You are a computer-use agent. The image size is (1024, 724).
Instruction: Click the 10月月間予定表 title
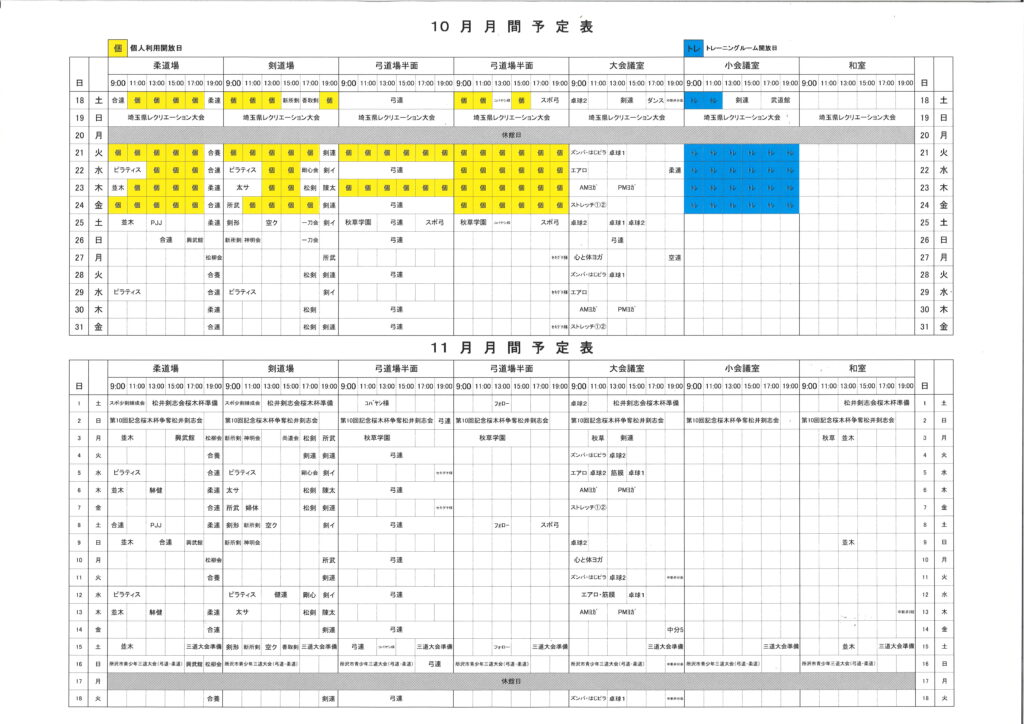coord(512,26)
